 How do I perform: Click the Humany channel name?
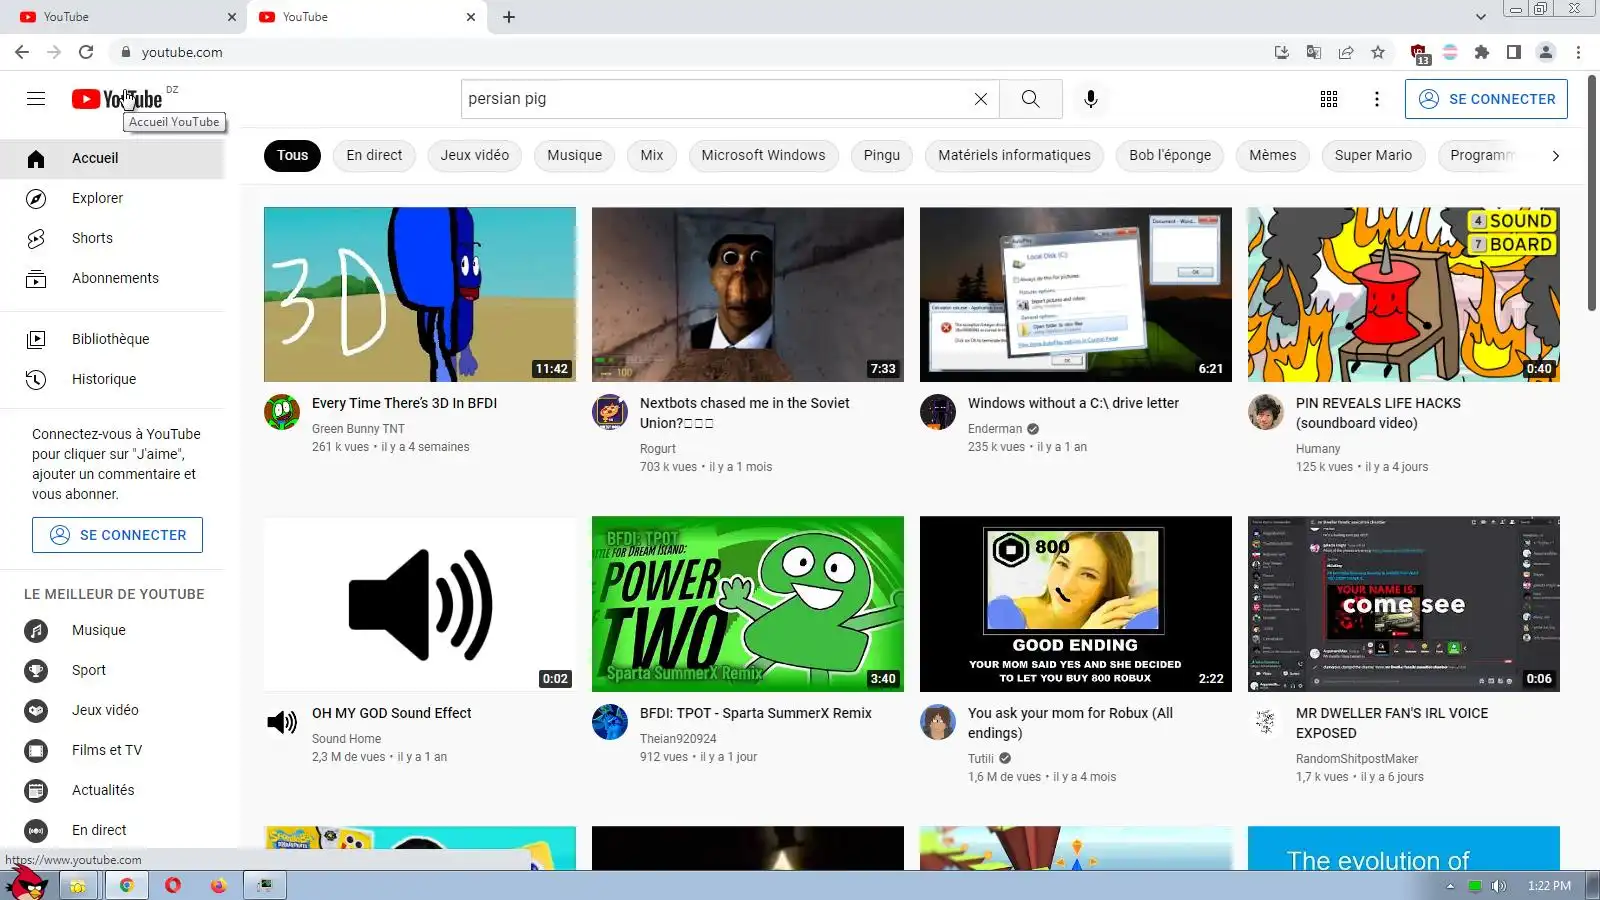coord(1318,449)
